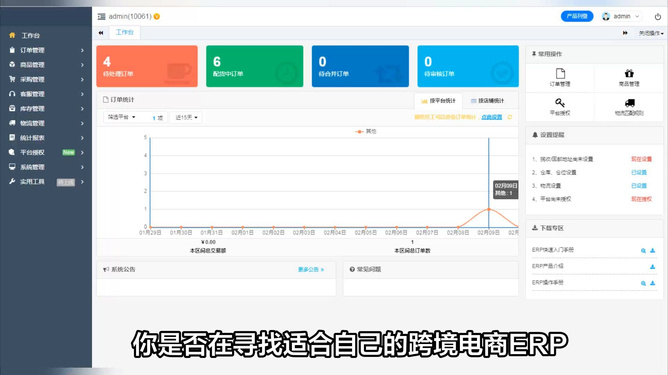668x375 pixels.
Task: Expand 系统管理 submenu chevron
Action: coord(82,167)
